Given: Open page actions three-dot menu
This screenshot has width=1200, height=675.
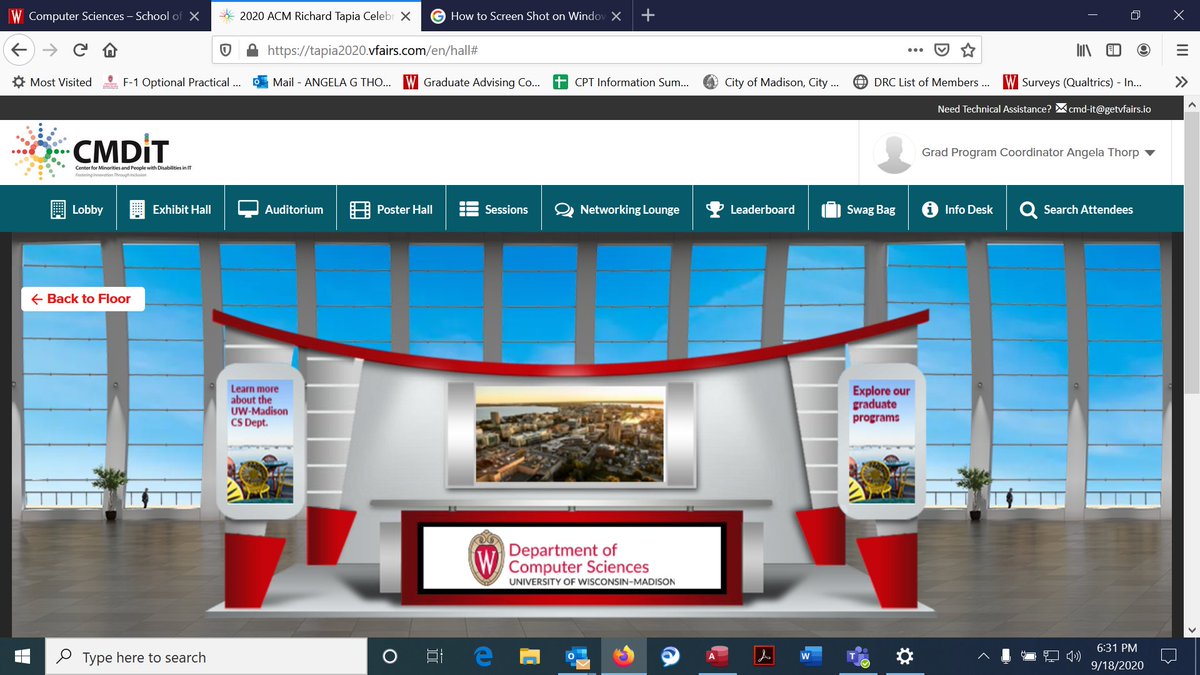Looking at the screenshot, I should click(915, 50).
